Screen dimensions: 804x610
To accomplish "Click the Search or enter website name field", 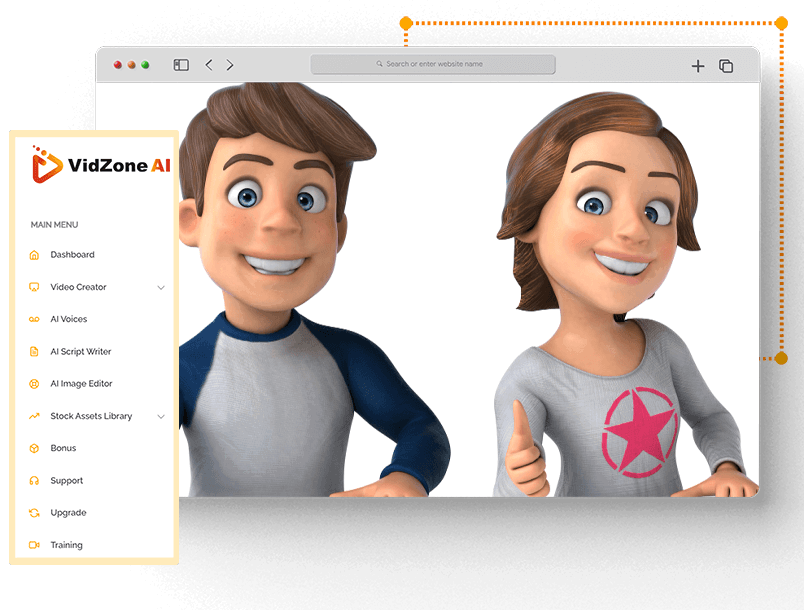I will (x=433, y=65).
